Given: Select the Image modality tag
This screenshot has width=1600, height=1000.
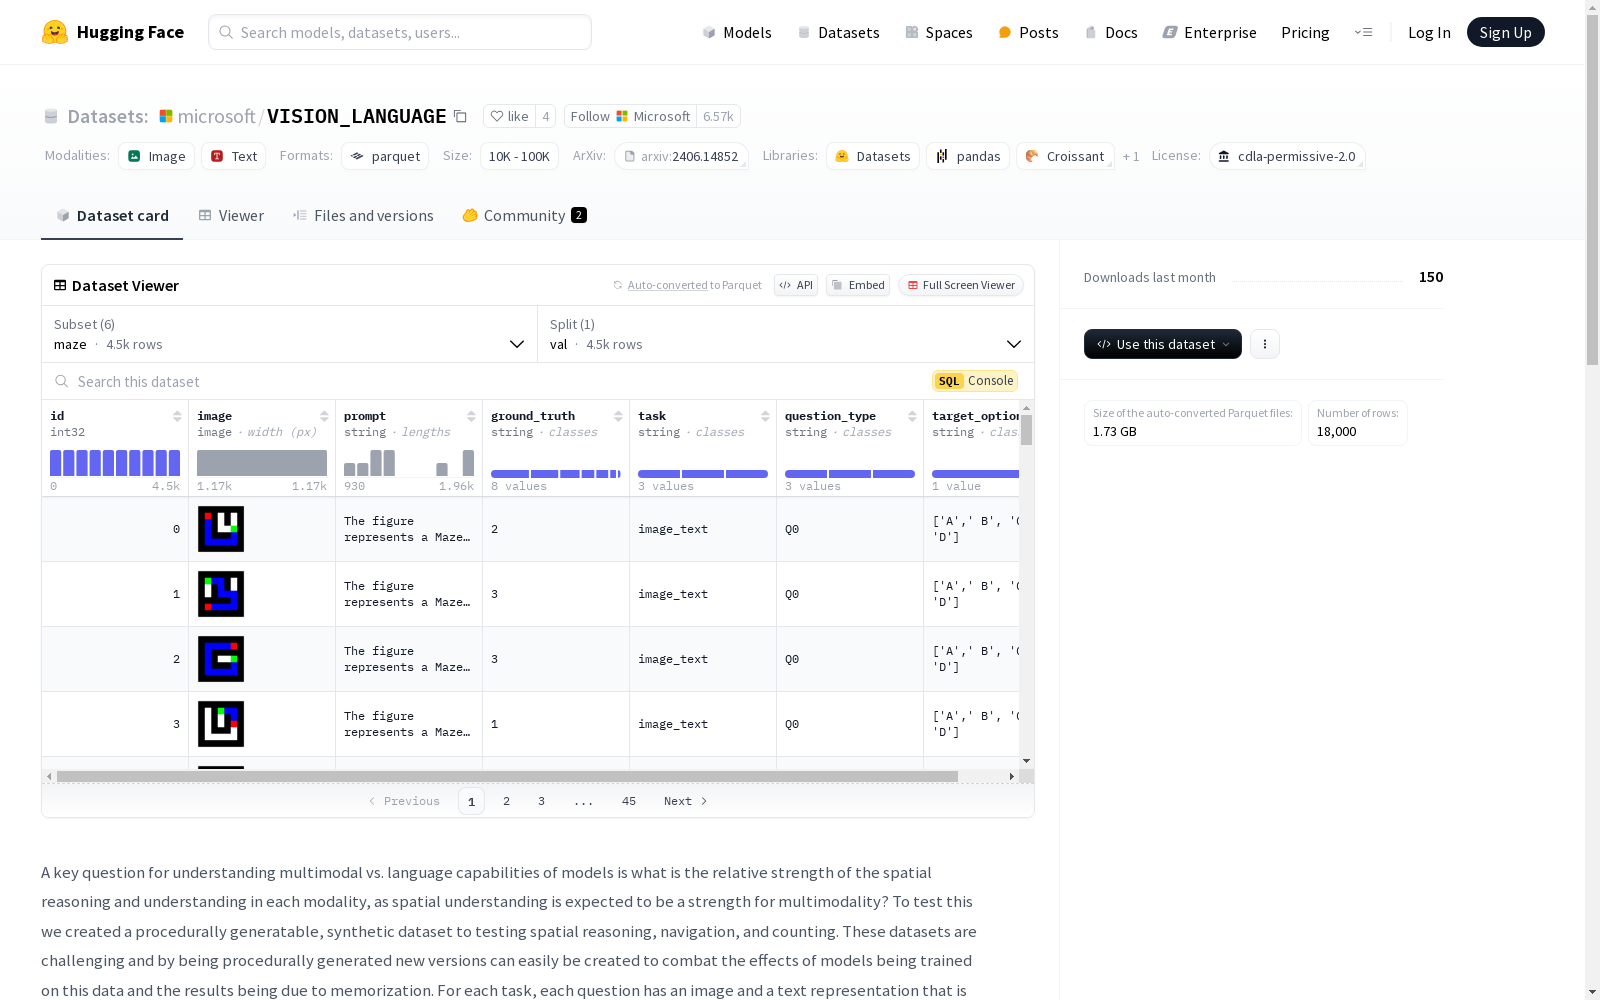Looking at the screenshot, I should pos(157,156).
